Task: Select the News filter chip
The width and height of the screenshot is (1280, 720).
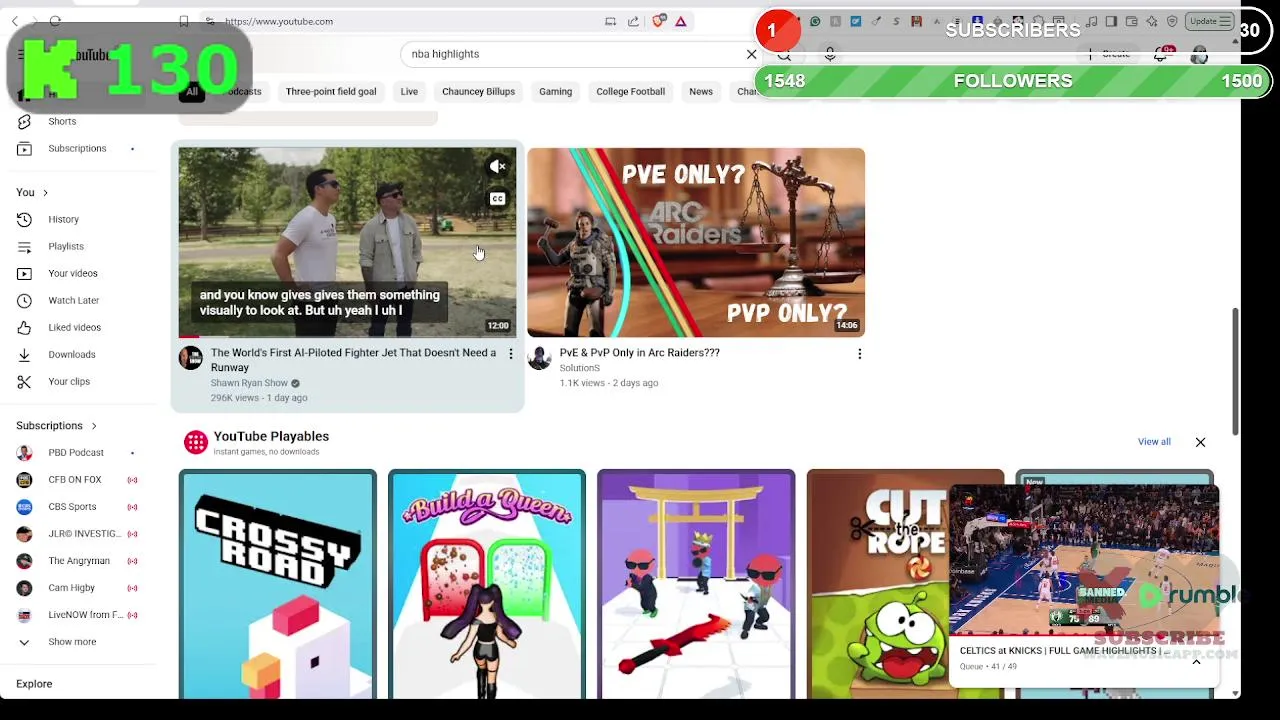Action: [x=700, y=92]
